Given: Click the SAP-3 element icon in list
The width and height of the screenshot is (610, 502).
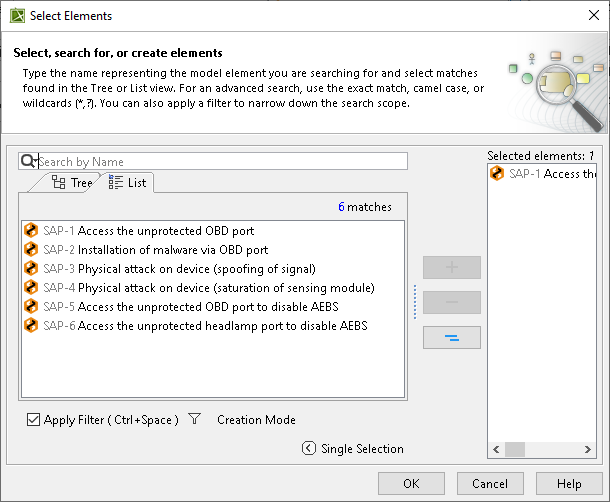Looking at the screenshot, I should click(x=30, y=268).
